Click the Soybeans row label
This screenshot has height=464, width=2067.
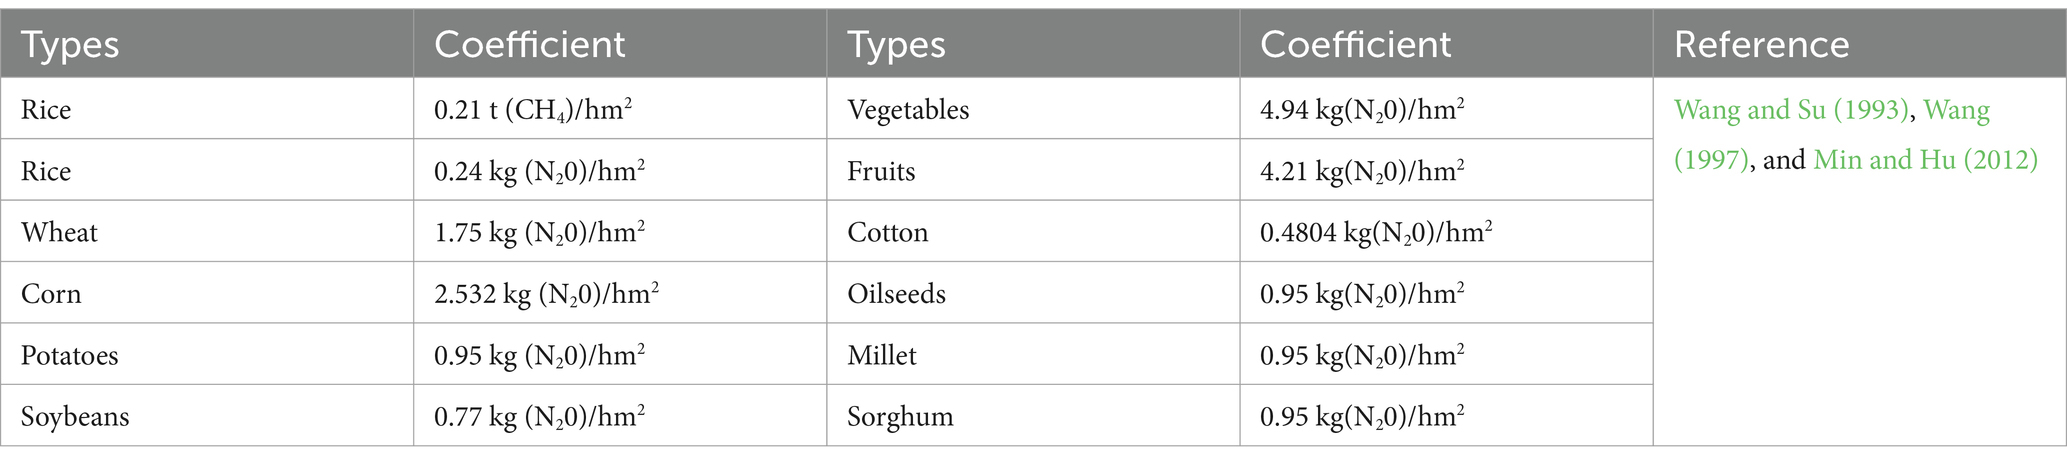pos(75,417)
